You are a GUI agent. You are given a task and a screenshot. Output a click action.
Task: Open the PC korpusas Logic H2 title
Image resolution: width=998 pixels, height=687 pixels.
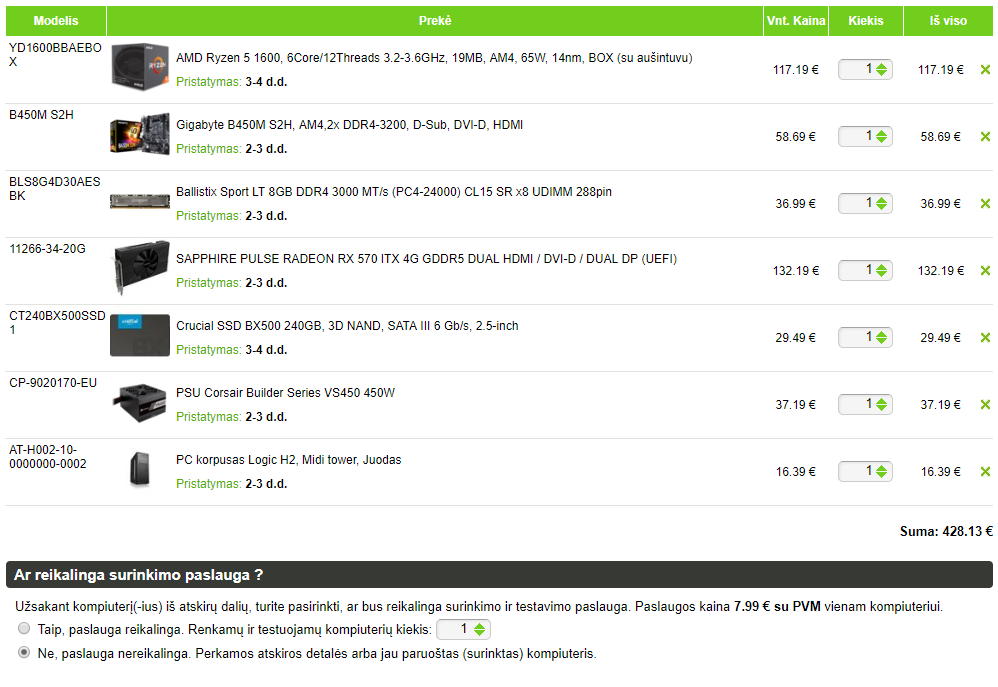click(x=289, y=460)
